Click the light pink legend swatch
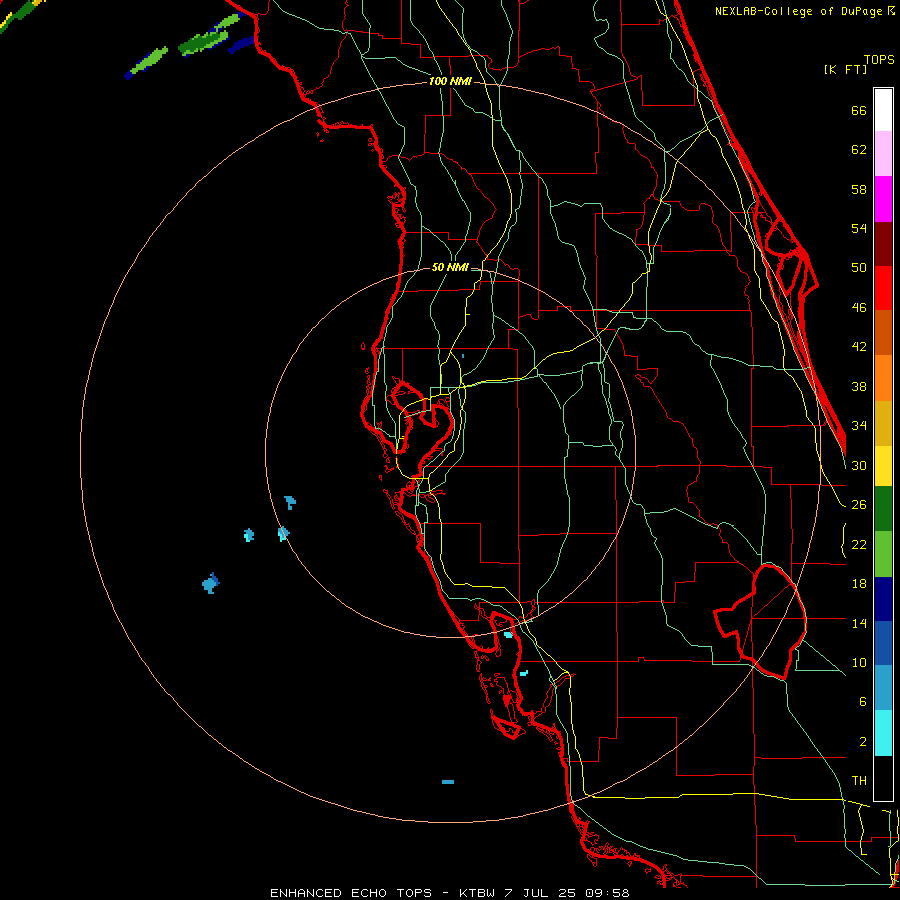 (x=883, y=154)
